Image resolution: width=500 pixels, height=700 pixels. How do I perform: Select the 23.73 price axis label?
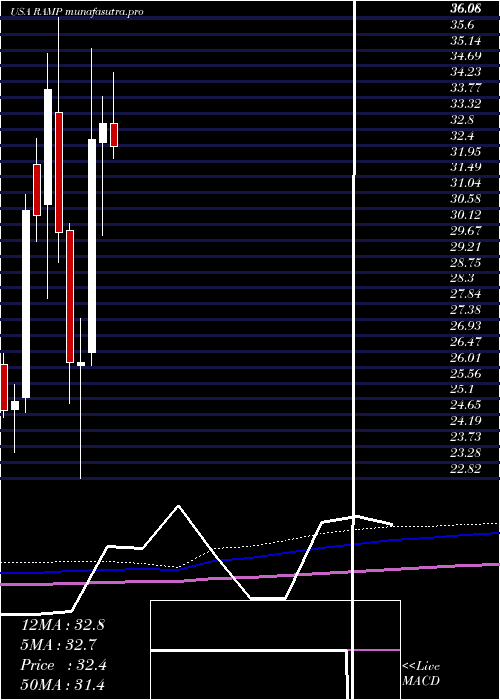pyautogui.click(x=466, y=437)
